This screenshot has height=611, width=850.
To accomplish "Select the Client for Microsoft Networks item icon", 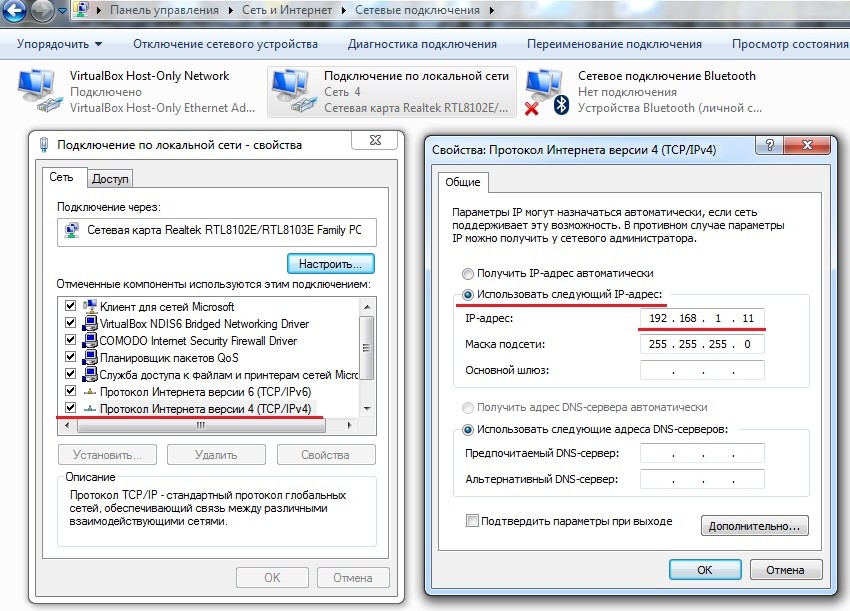I will (x=89, y=307).
